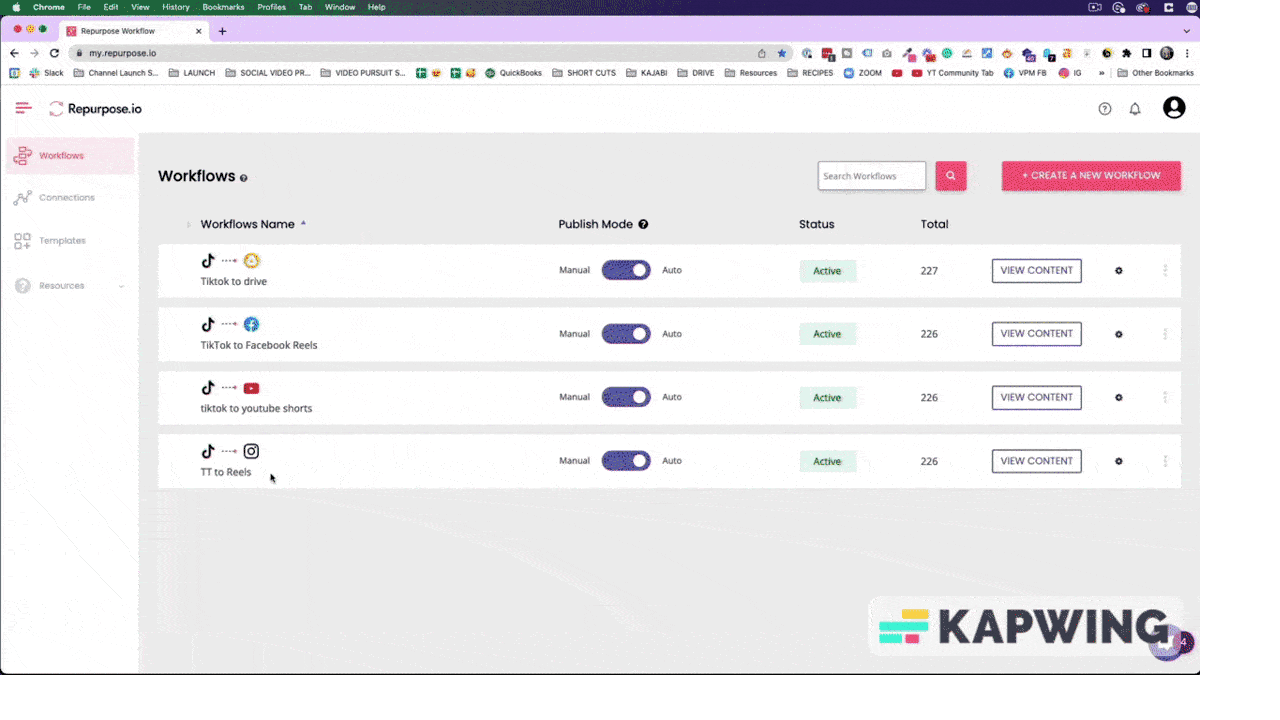Screen dimensions: 1280x720
Task: Click the TikTok icon in Tiktok to drive row
Action: [x=208, y=261]
